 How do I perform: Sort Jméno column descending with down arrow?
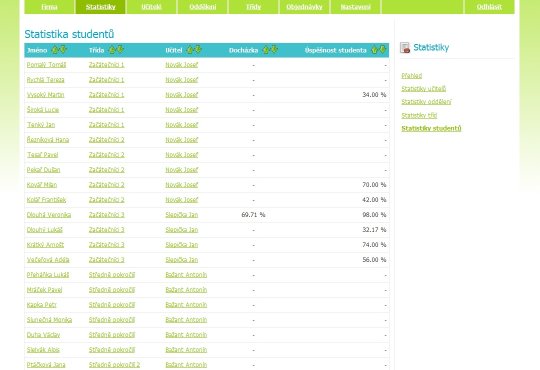tap(63, 49)
